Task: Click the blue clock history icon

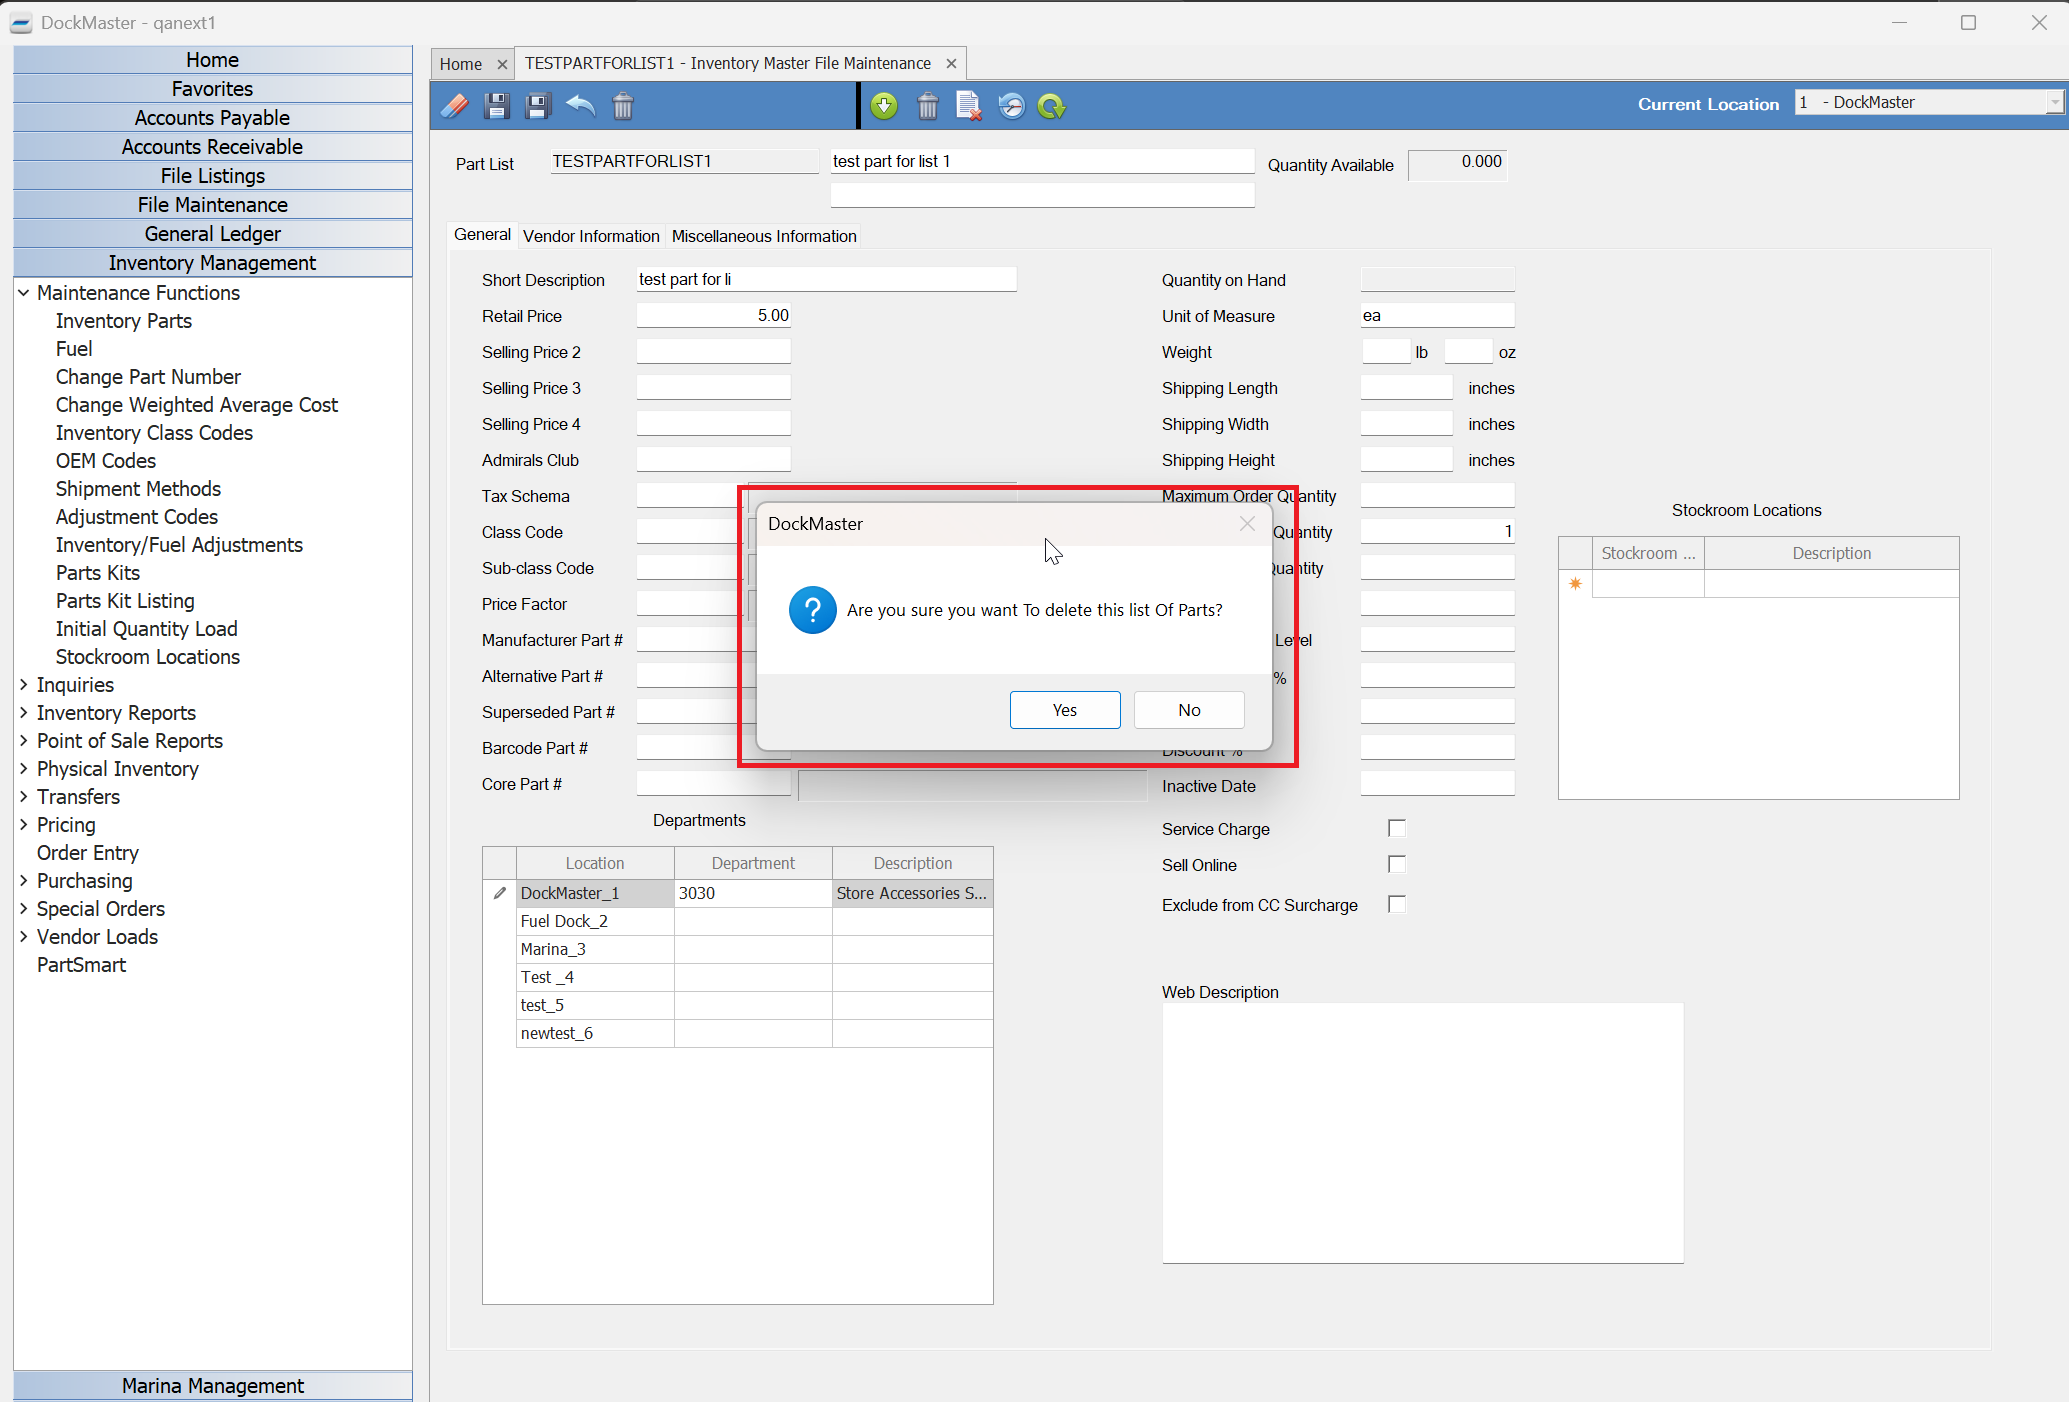Action: click(1011, 106)
